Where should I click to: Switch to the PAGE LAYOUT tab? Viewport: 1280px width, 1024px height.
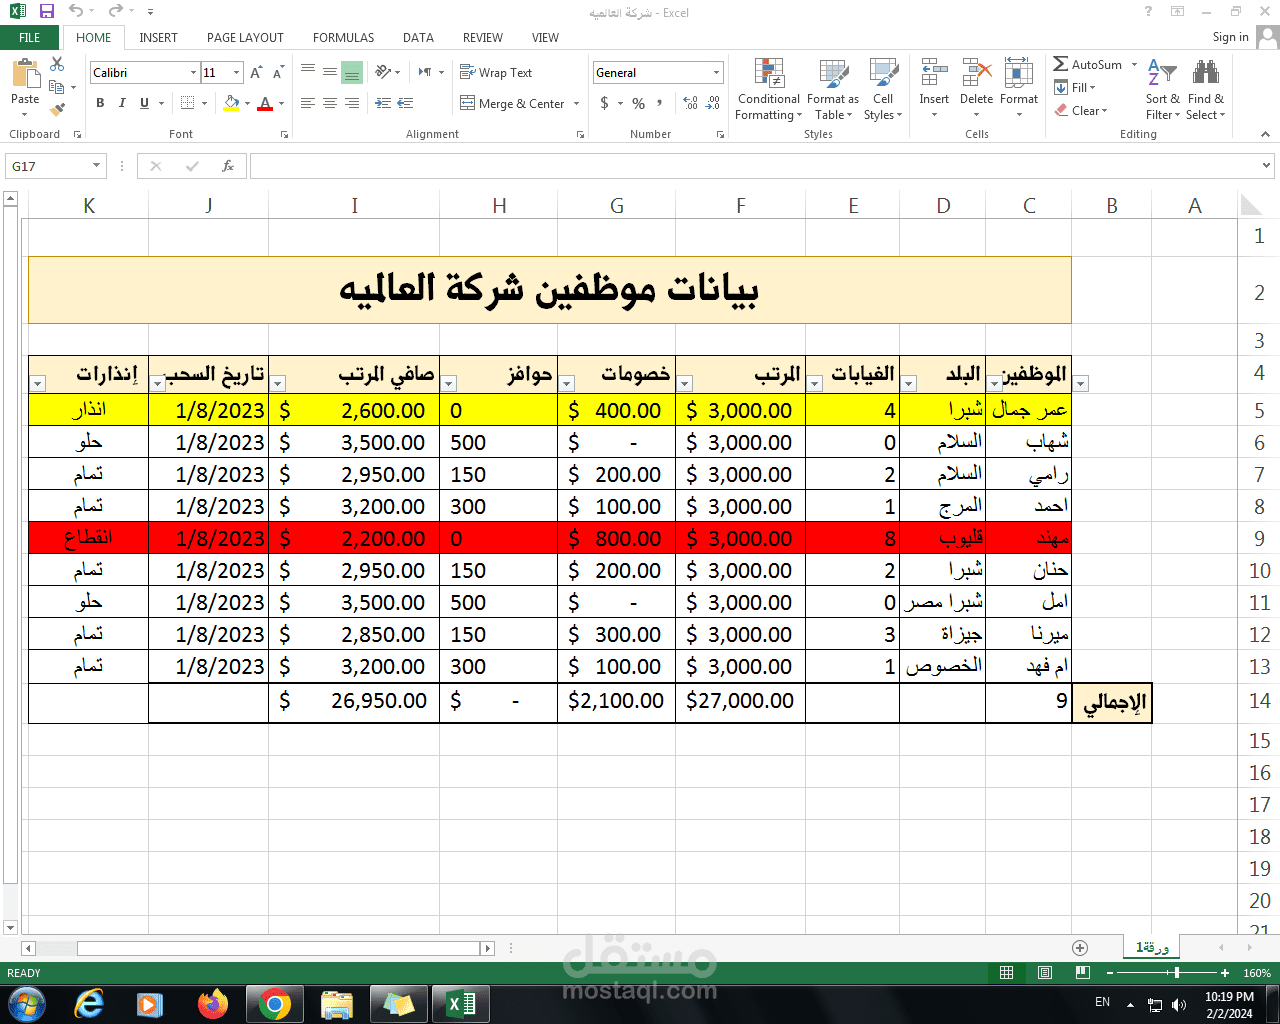[x=245, y=38]
